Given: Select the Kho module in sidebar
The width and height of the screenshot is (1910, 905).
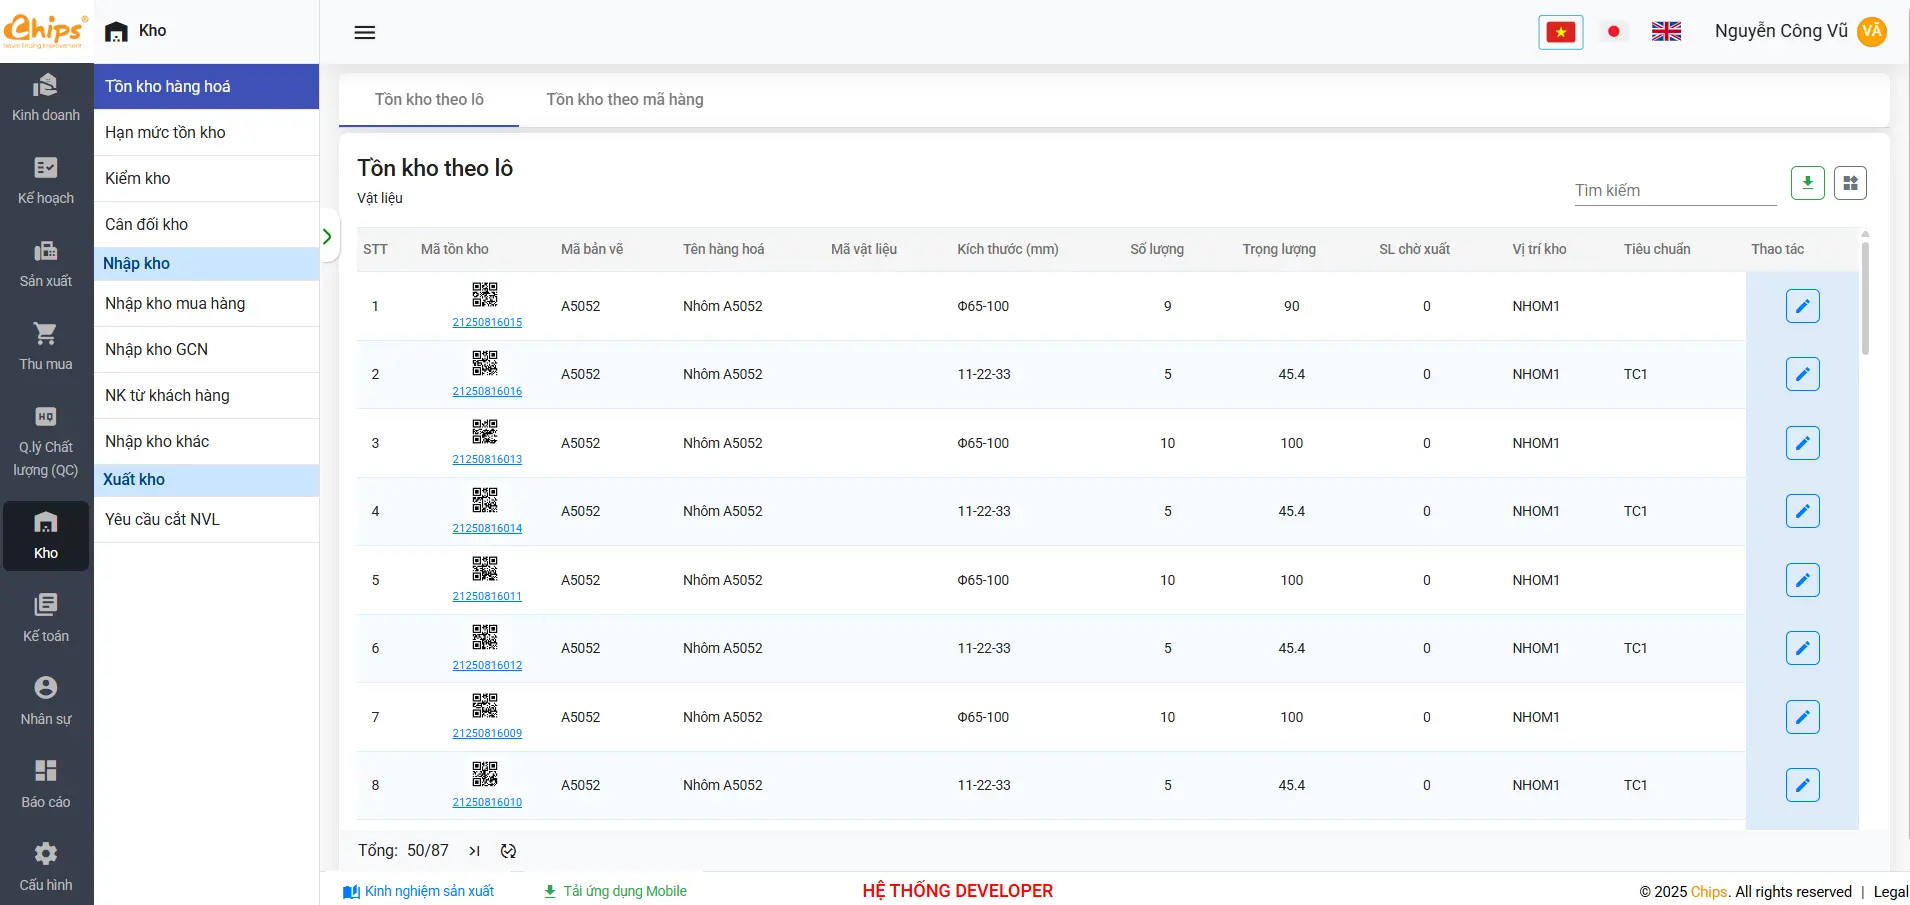Looking at the screenshot, I should (x=46, y=536).
